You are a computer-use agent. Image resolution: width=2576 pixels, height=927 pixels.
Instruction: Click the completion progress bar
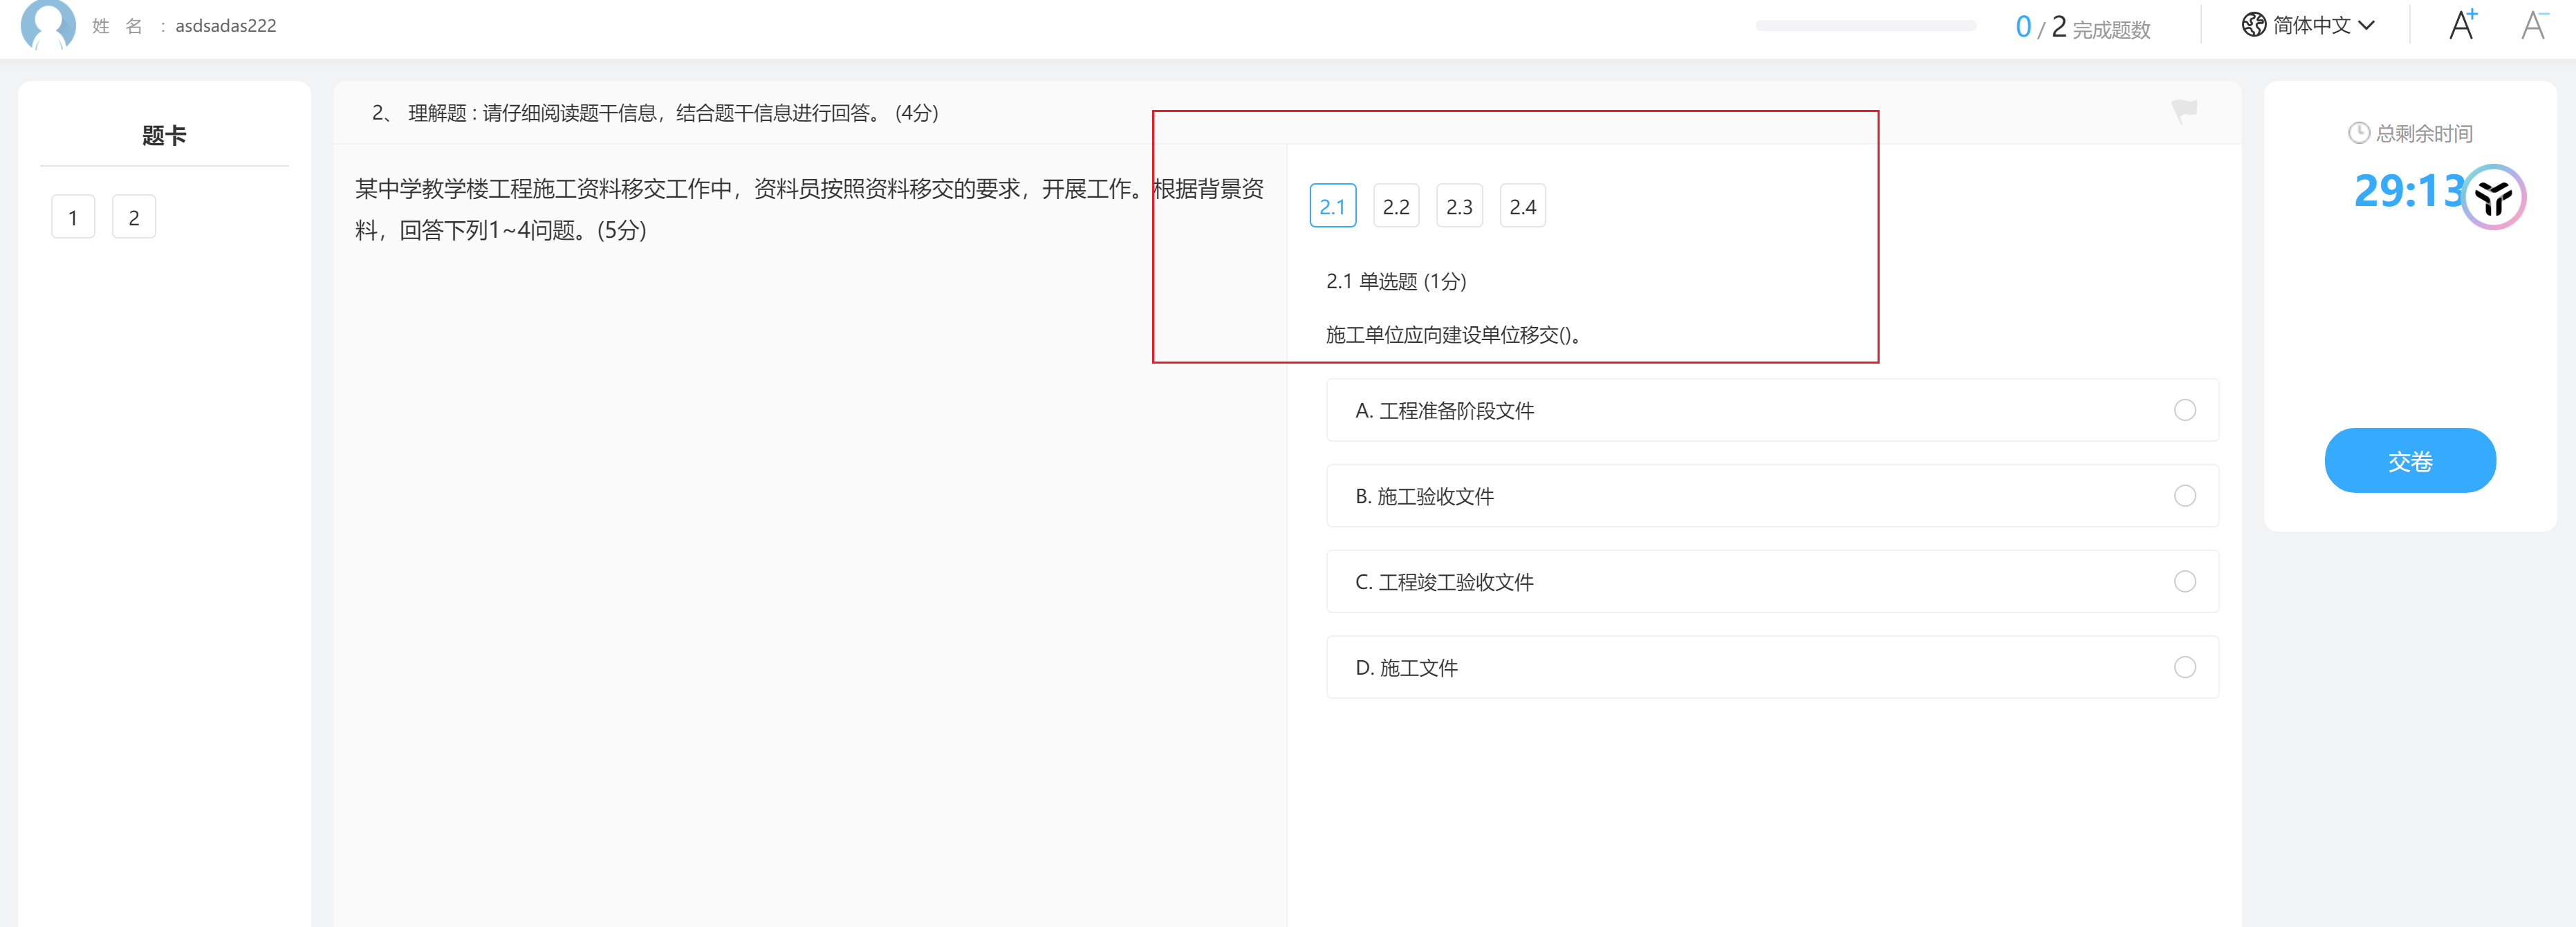point(1866,26)
